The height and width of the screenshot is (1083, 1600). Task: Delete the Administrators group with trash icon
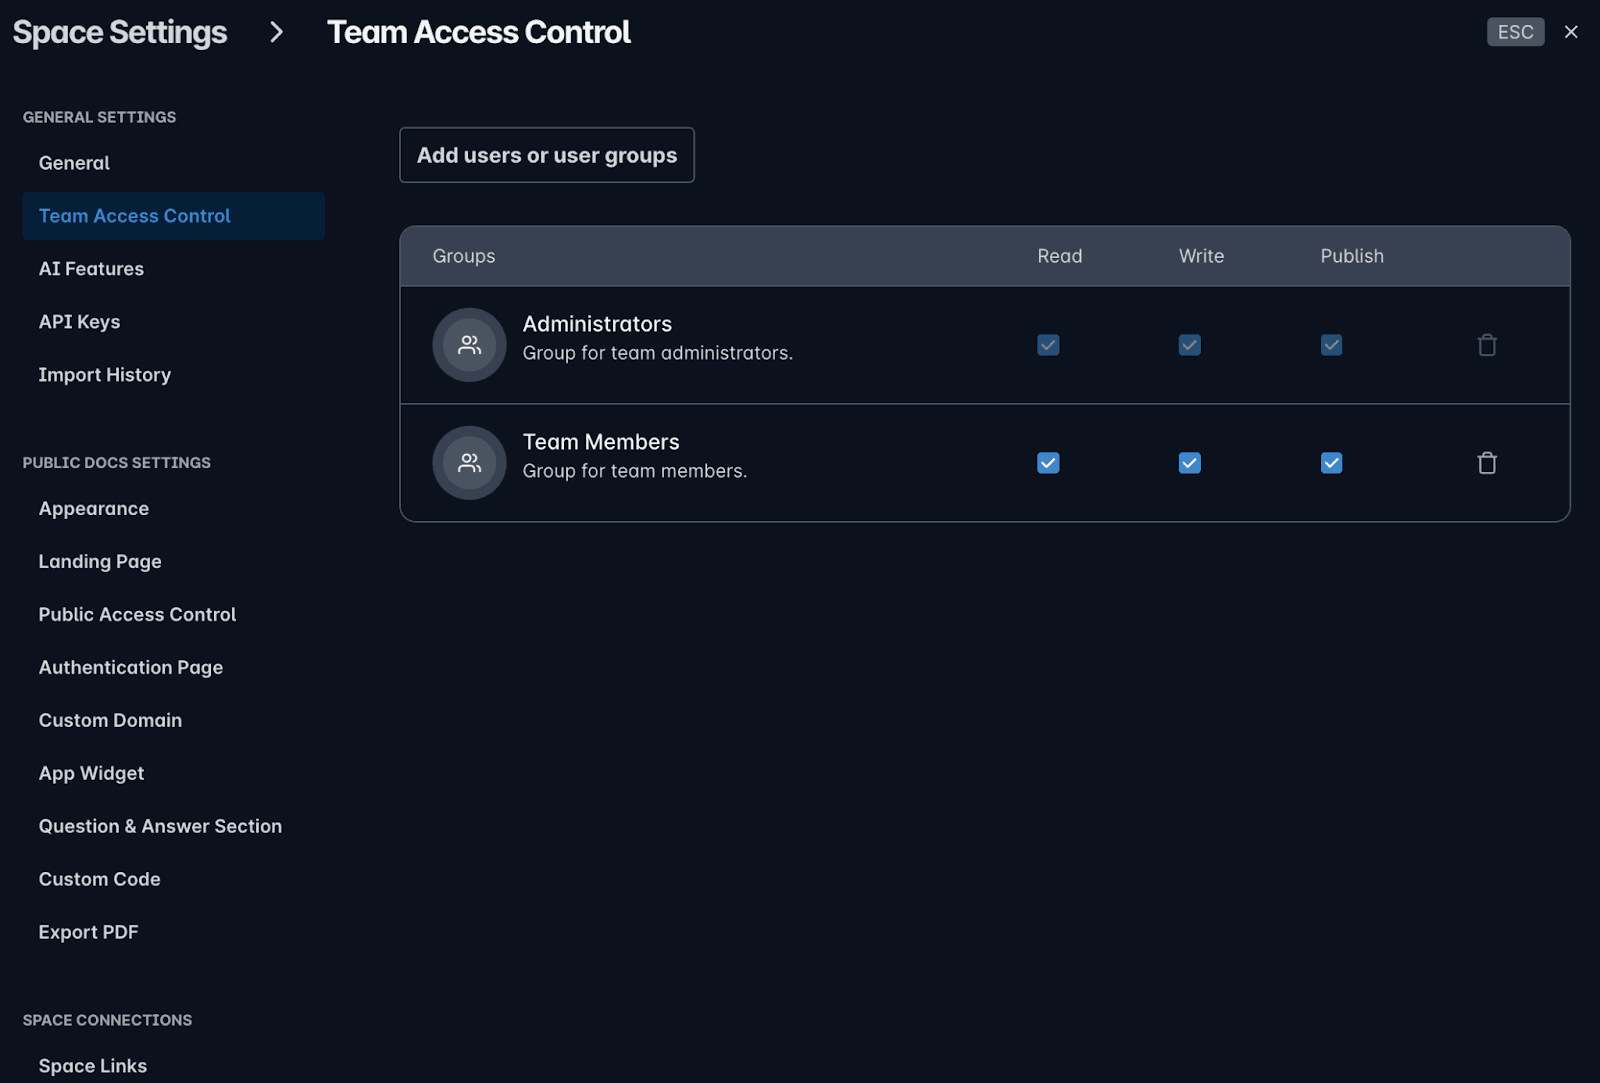point(1487,345)
